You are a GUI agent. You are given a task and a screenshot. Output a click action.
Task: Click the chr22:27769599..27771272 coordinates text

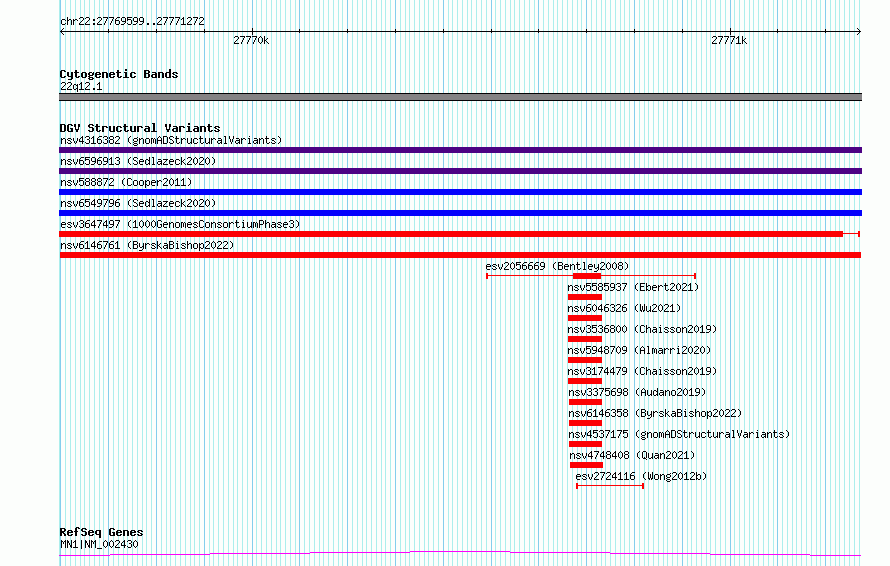pos(132,22)
